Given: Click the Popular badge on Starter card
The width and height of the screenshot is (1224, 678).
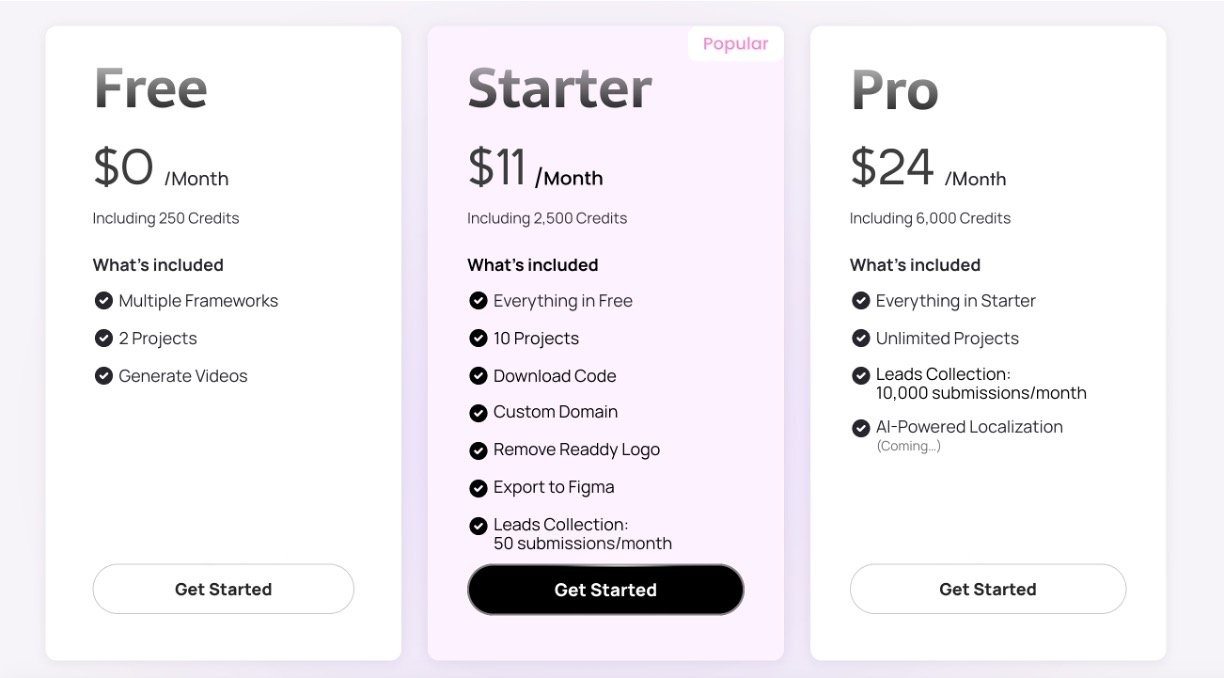Looking at the screenshot, I should click(x=735, y=44).
